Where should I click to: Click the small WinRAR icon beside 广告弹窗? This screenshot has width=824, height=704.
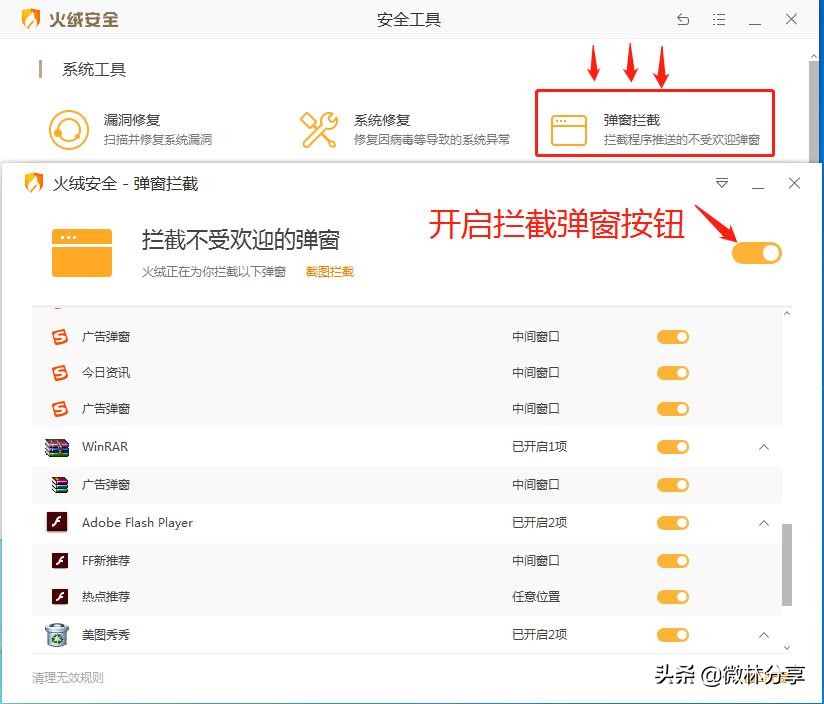[60, 484]
